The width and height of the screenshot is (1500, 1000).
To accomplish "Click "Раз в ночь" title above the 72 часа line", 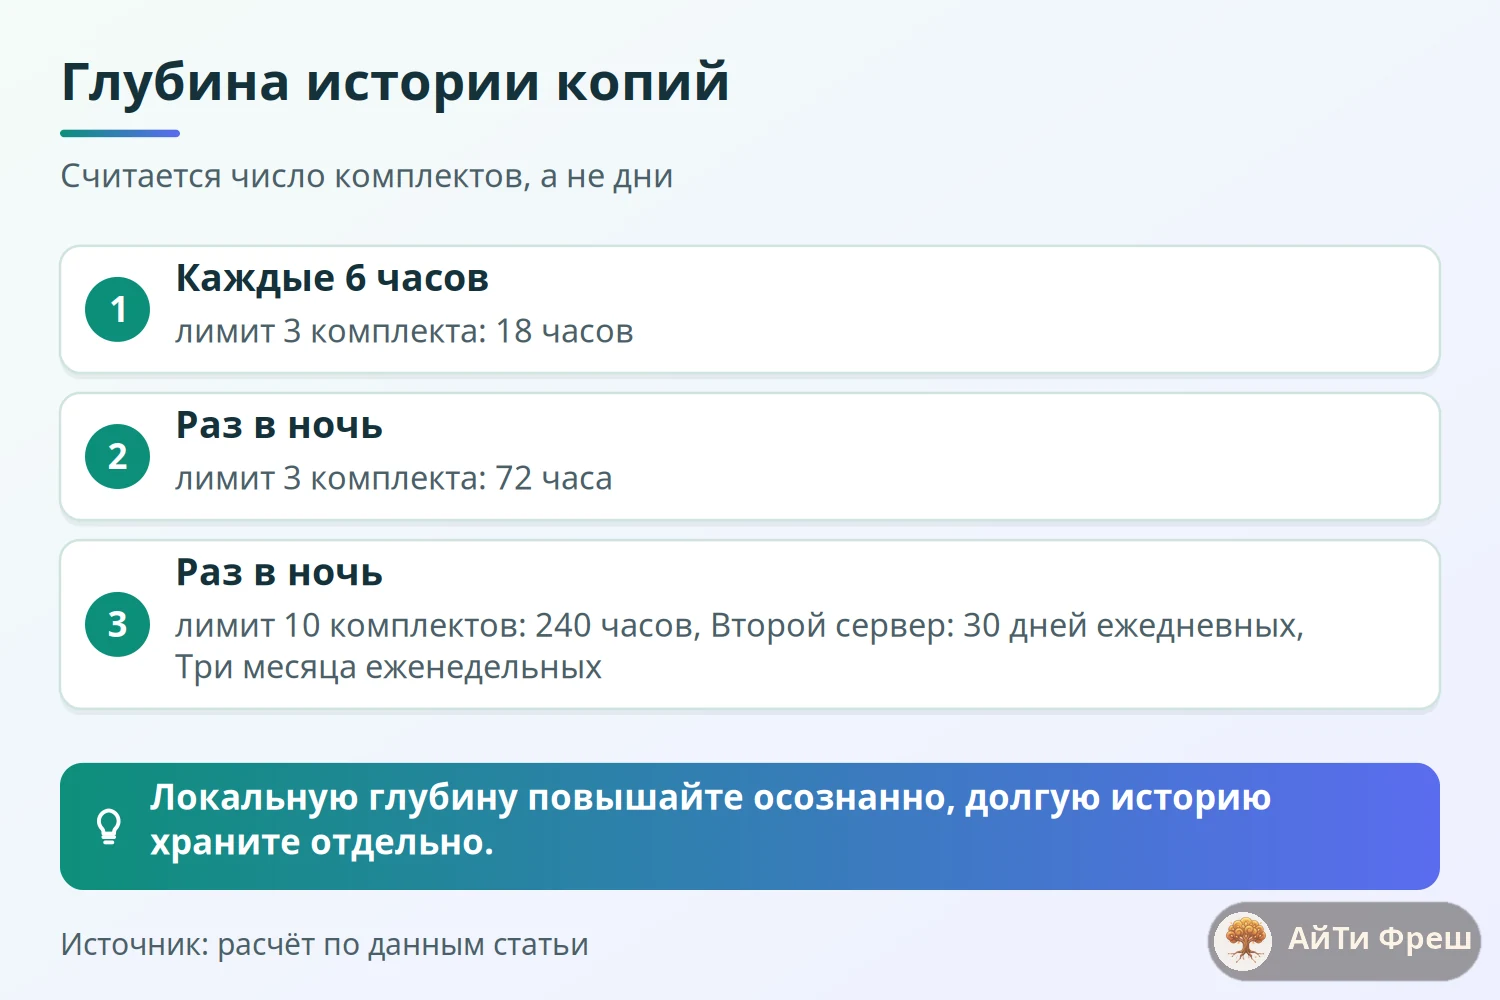I will tap(279, 425).
